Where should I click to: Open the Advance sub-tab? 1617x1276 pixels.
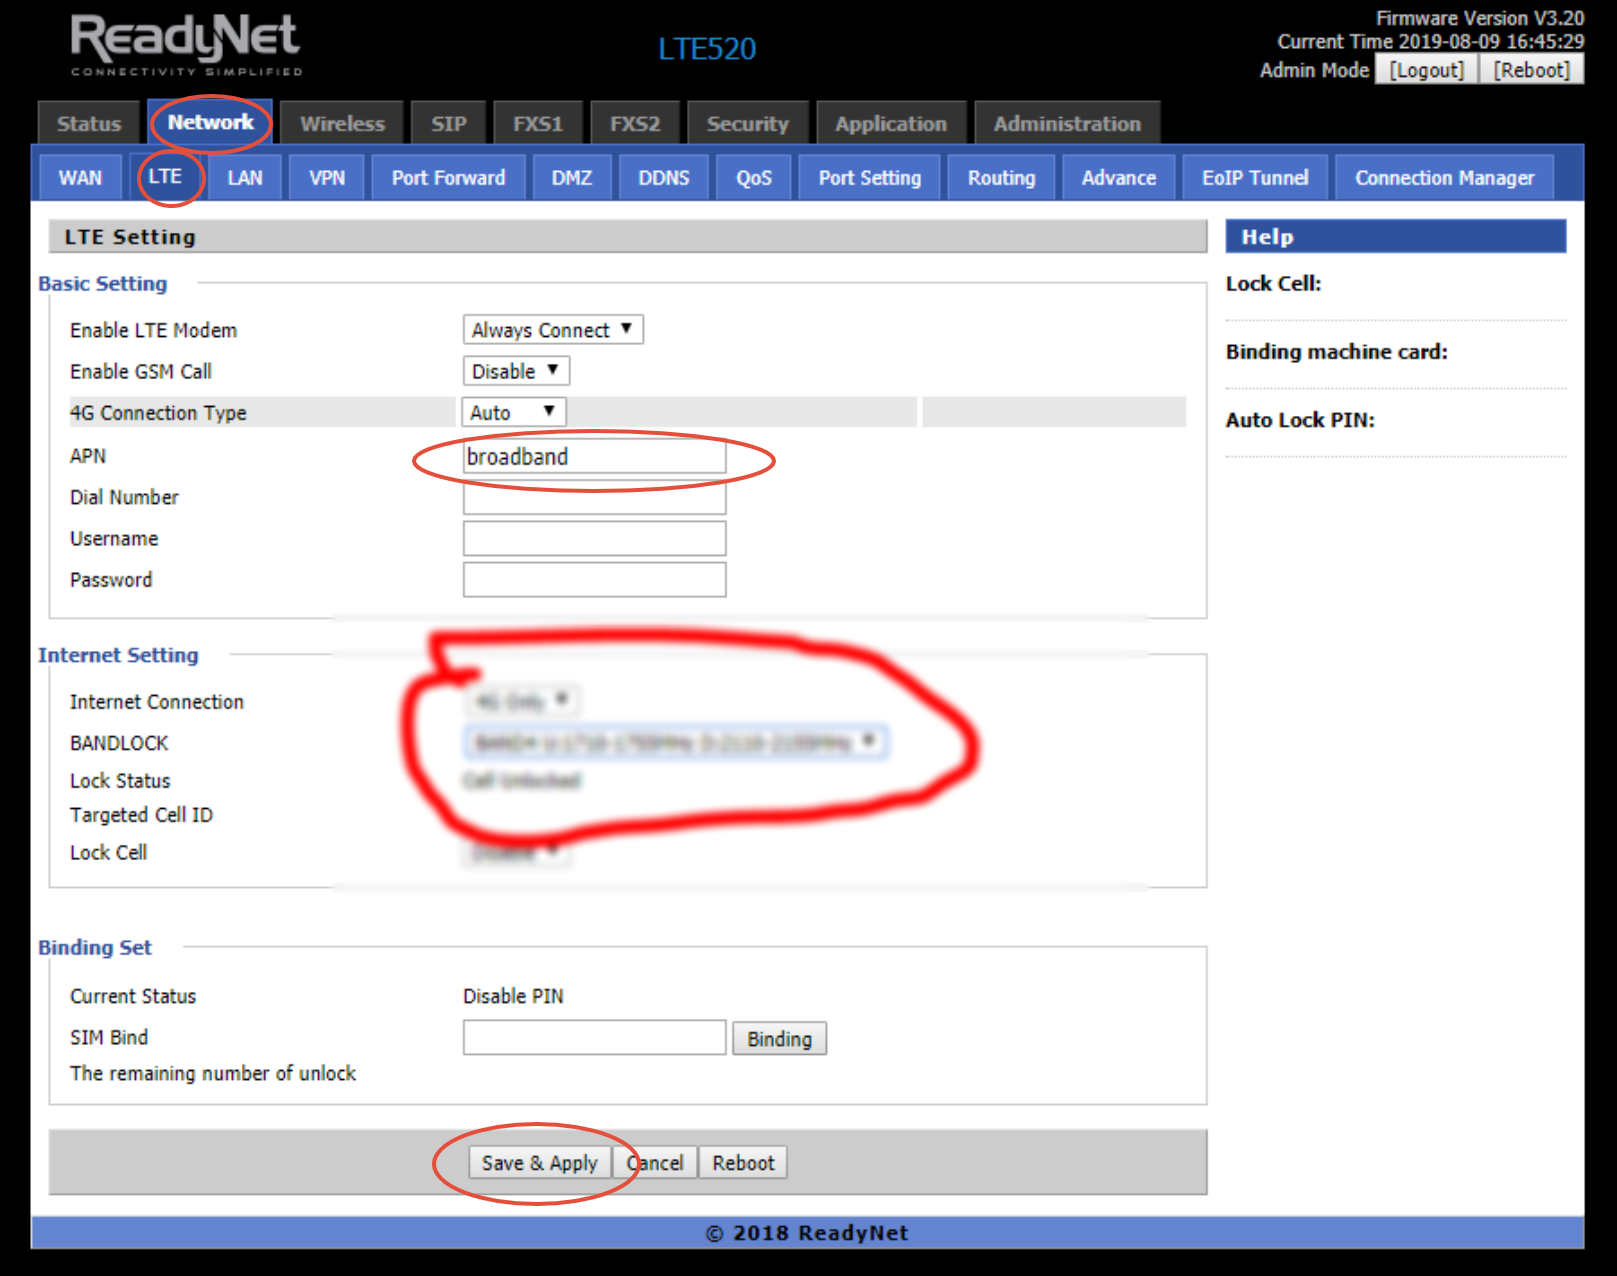[1119, 178]
